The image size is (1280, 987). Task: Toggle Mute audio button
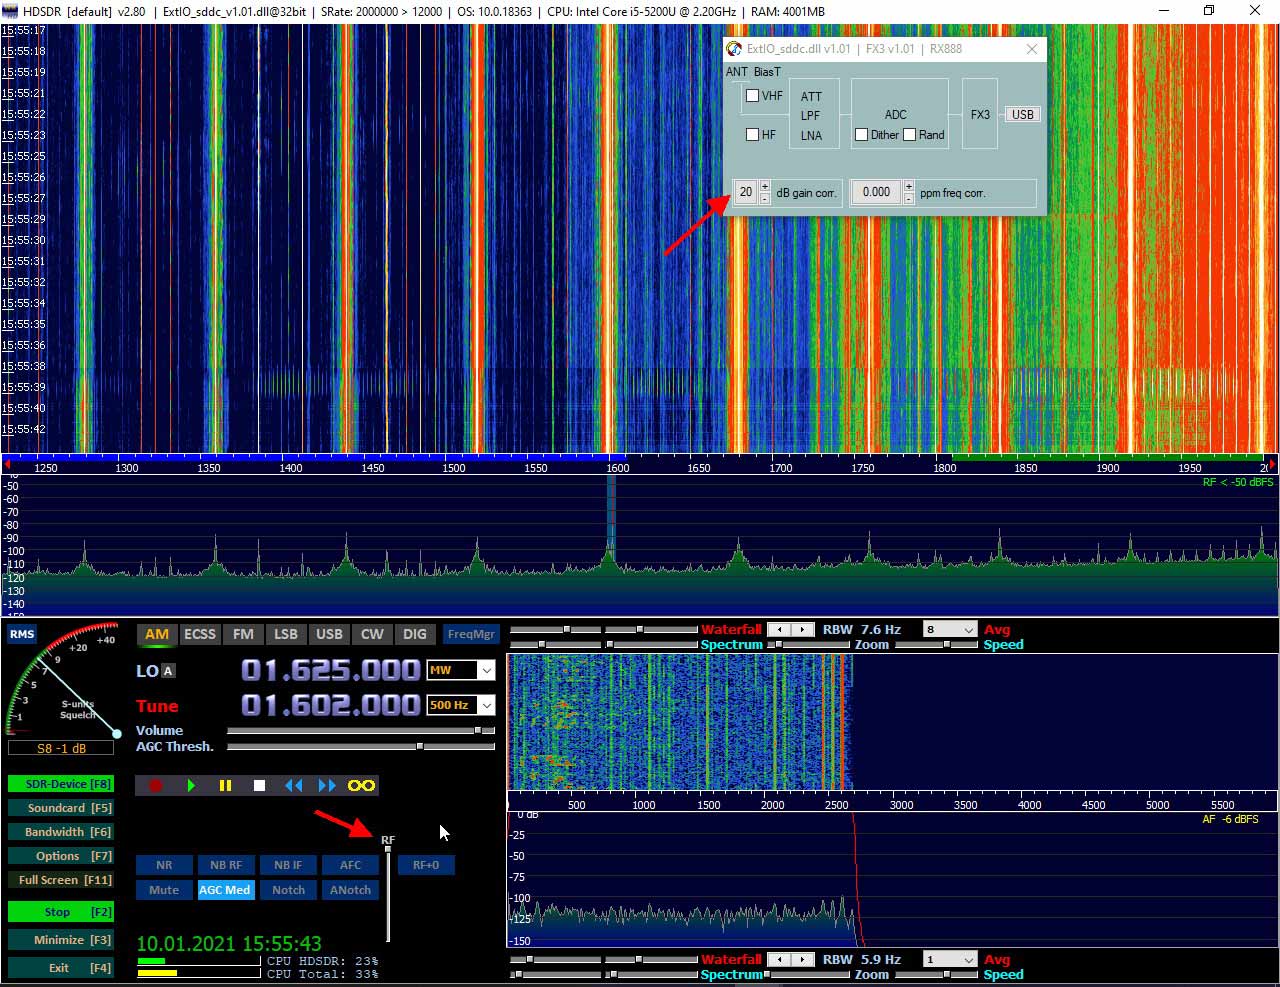(x=164, y=890)
